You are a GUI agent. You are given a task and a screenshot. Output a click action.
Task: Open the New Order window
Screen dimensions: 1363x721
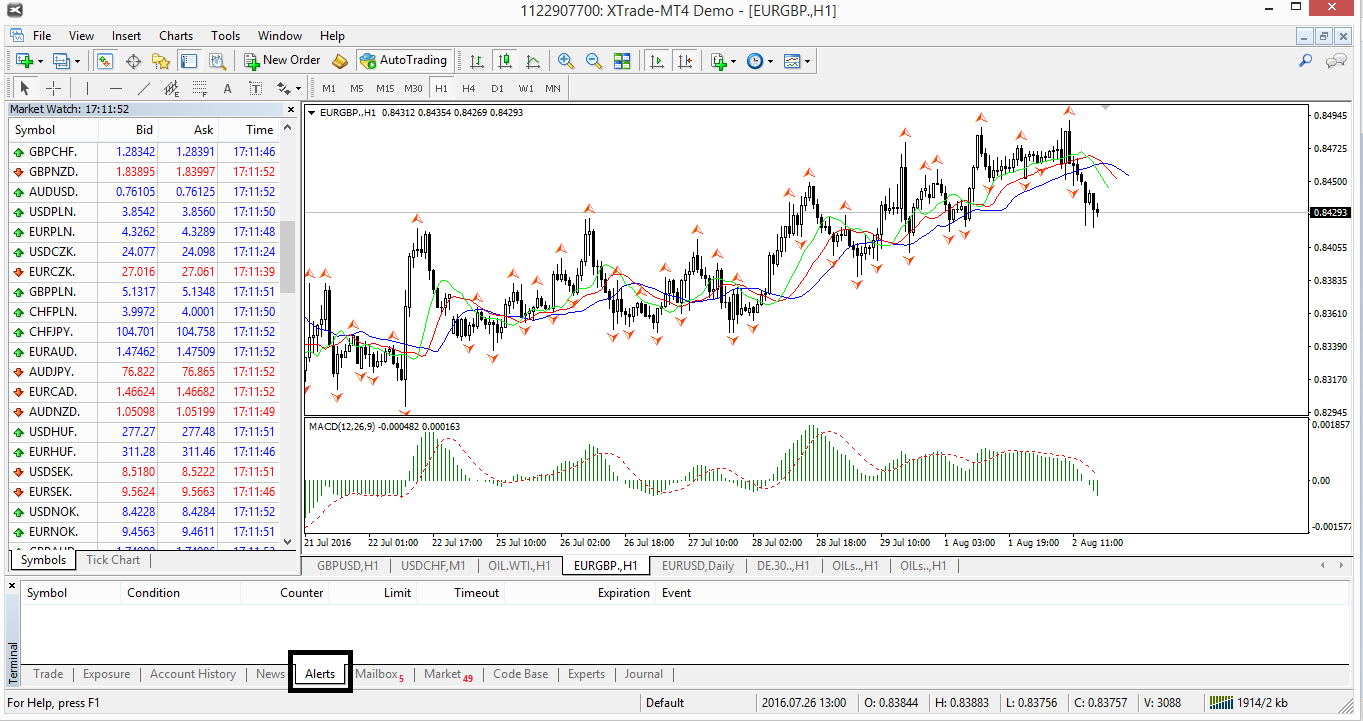tap(281, 61)
